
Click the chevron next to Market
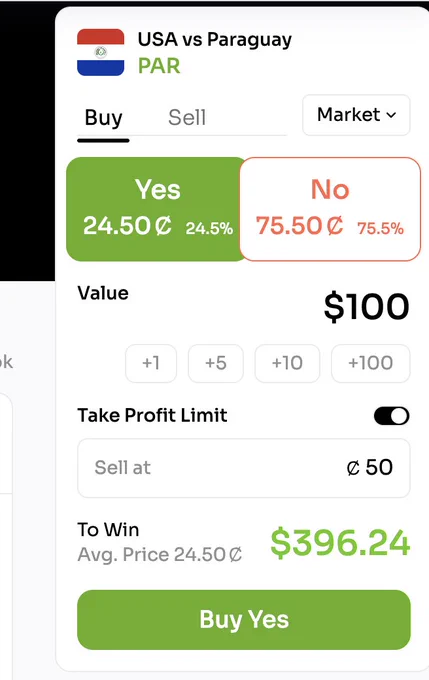coord(391,115)
